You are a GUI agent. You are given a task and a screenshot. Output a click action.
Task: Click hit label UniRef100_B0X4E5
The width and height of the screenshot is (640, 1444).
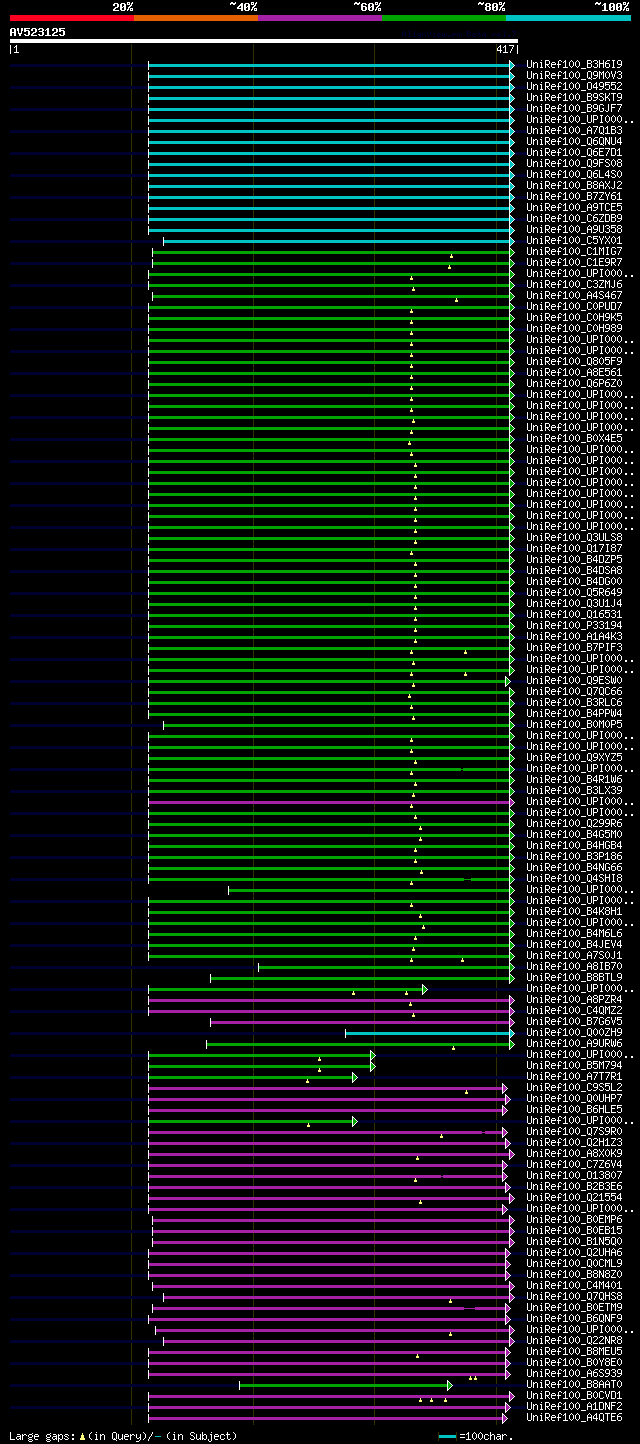click(x=574, y=438)
